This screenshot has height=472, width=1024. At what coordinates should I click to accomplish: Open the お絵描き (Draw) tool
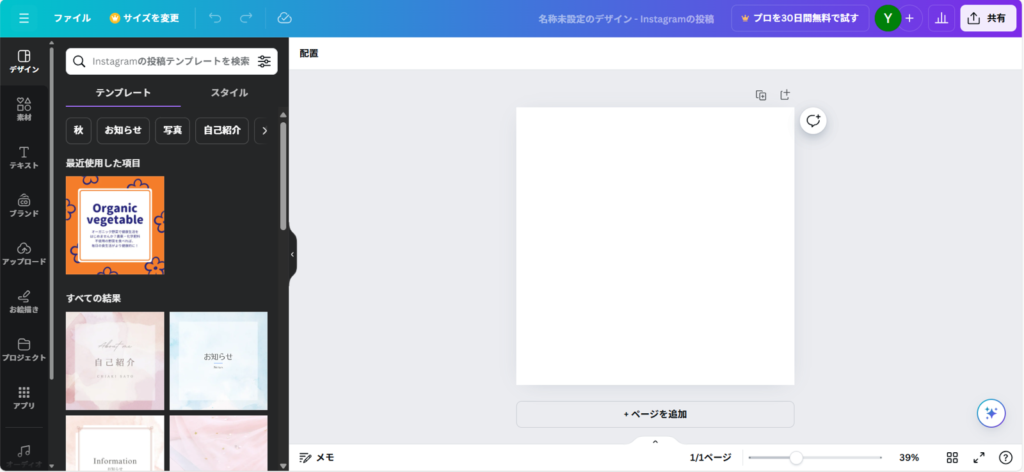[x=24, y=301]
